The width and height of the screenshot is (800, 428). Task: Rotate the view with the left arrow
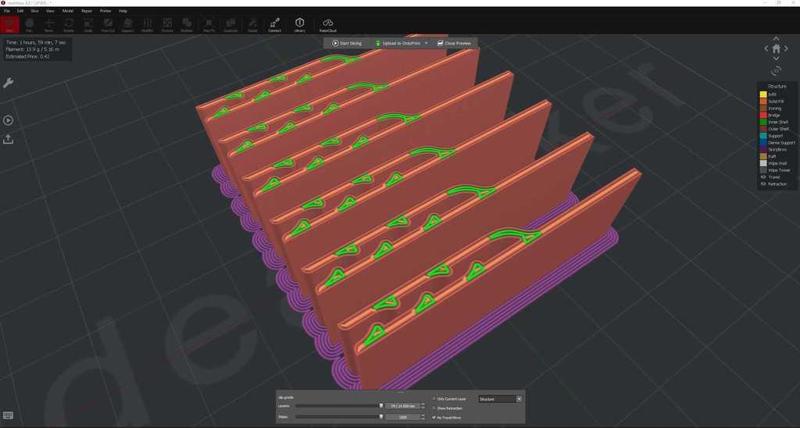pos(766,49)
